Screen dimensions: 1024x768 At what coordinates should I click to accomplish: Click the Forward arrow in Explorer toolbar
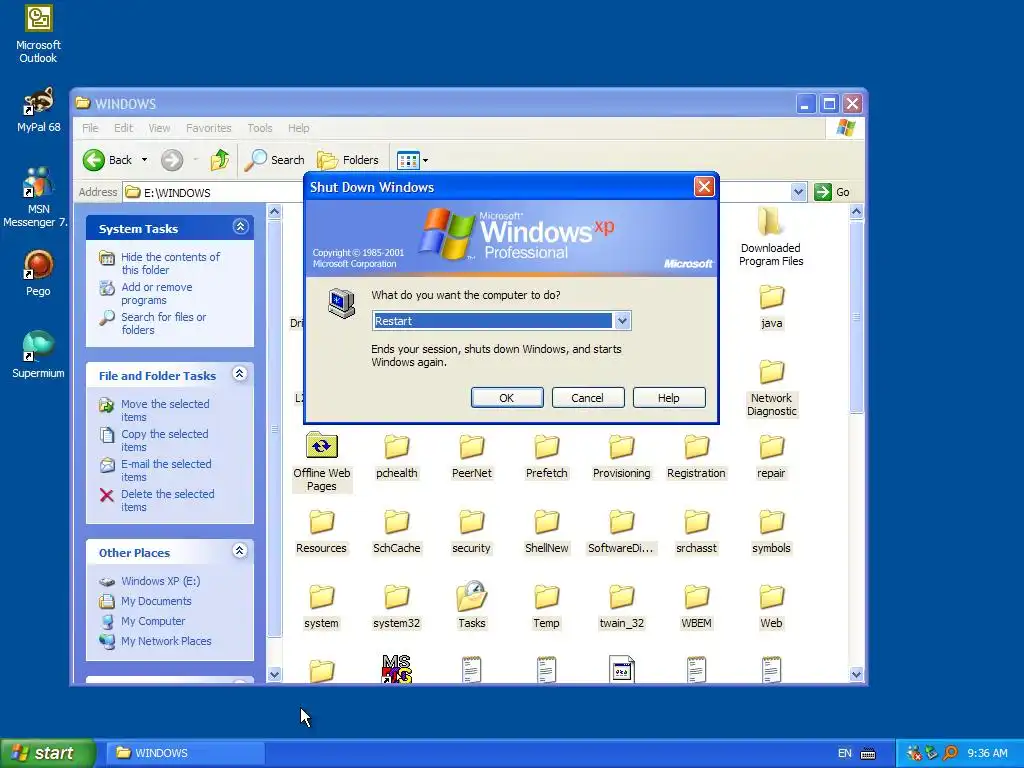point(172,160)
